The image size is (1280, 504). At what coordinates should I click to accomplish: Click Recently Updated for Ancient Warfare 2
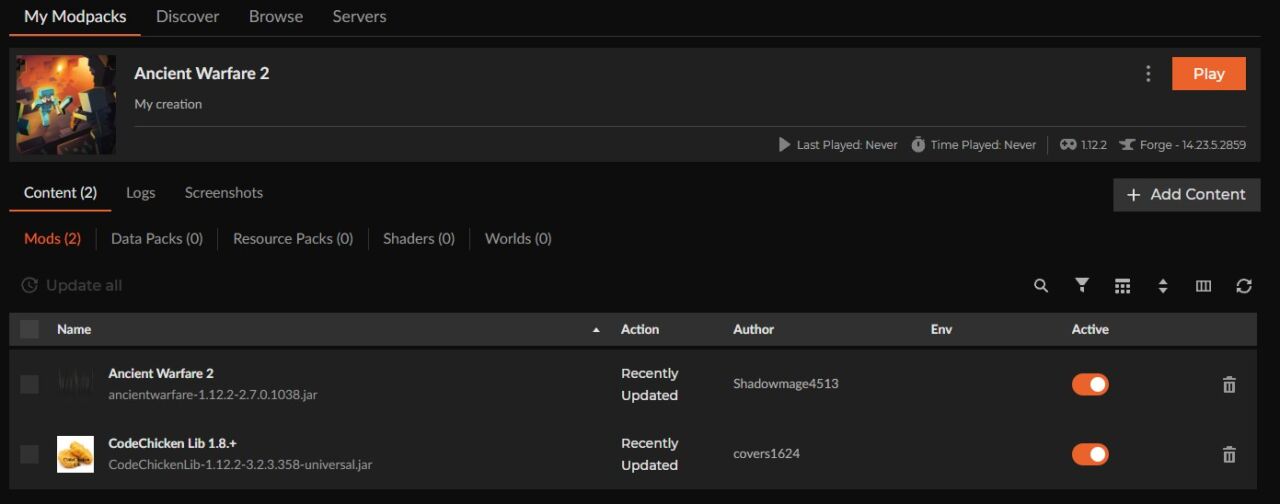650,384
